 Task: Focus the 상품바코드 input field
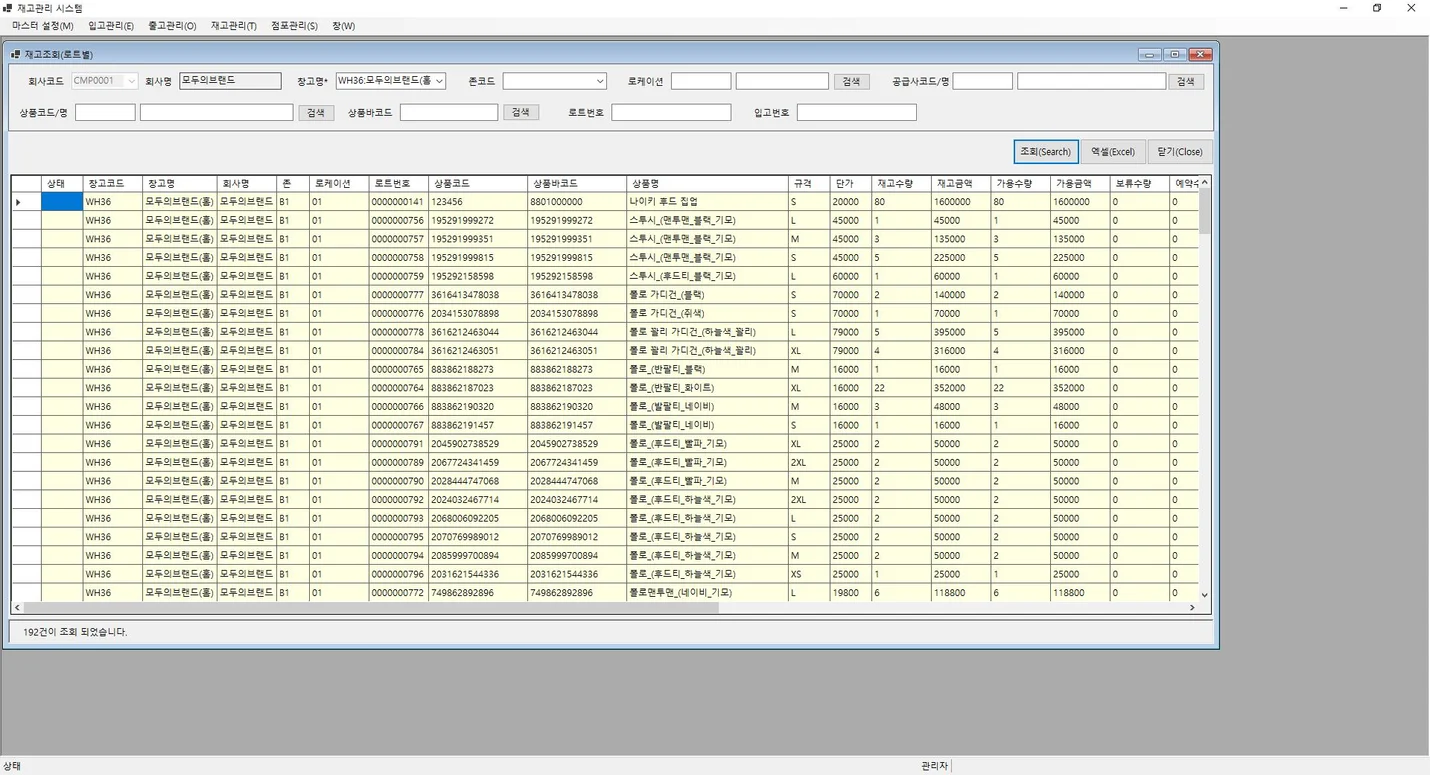coord(449,112)
